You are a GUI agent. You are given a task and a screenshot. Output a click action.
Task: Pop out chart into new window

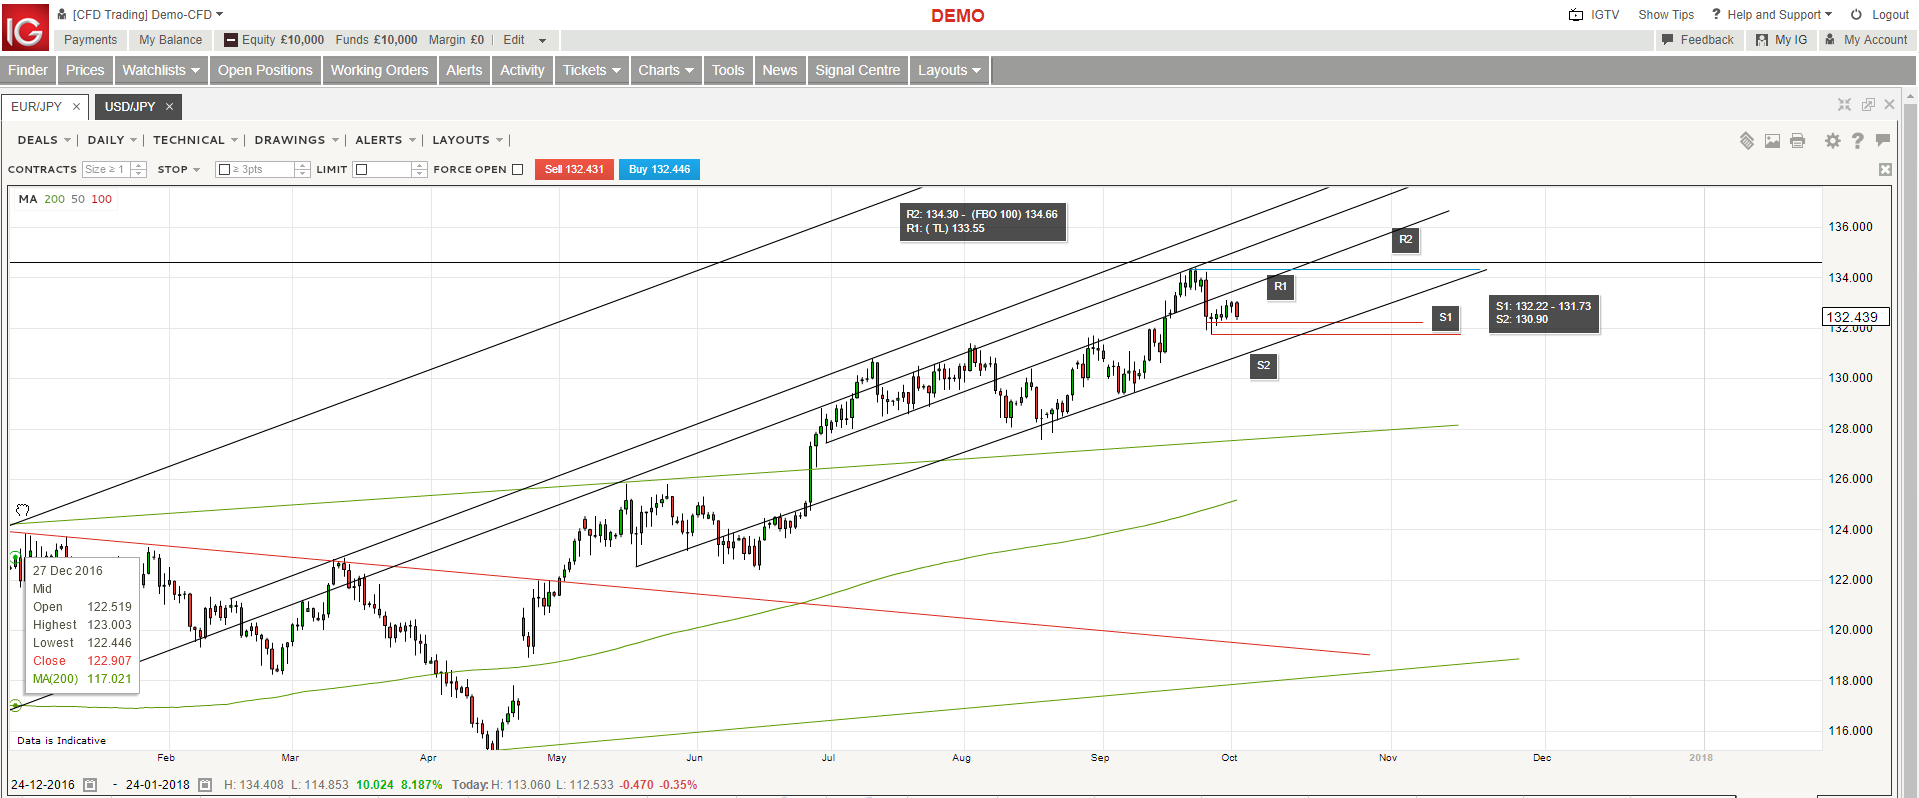click(1867, 105)
